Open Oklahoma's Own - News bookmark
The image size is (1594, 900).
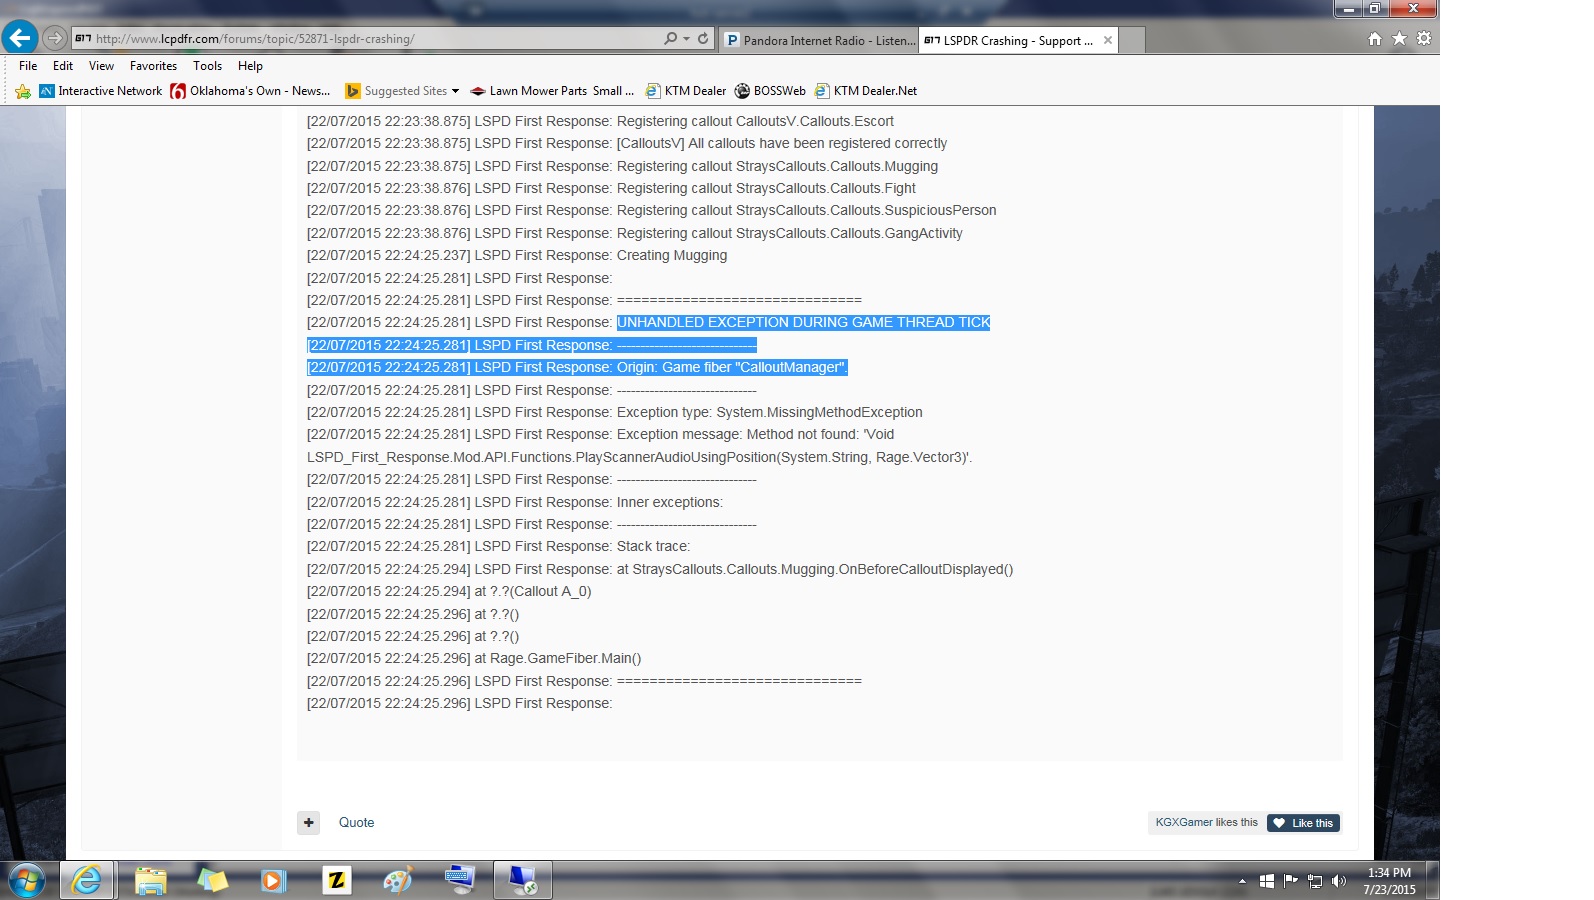(250, 91)
